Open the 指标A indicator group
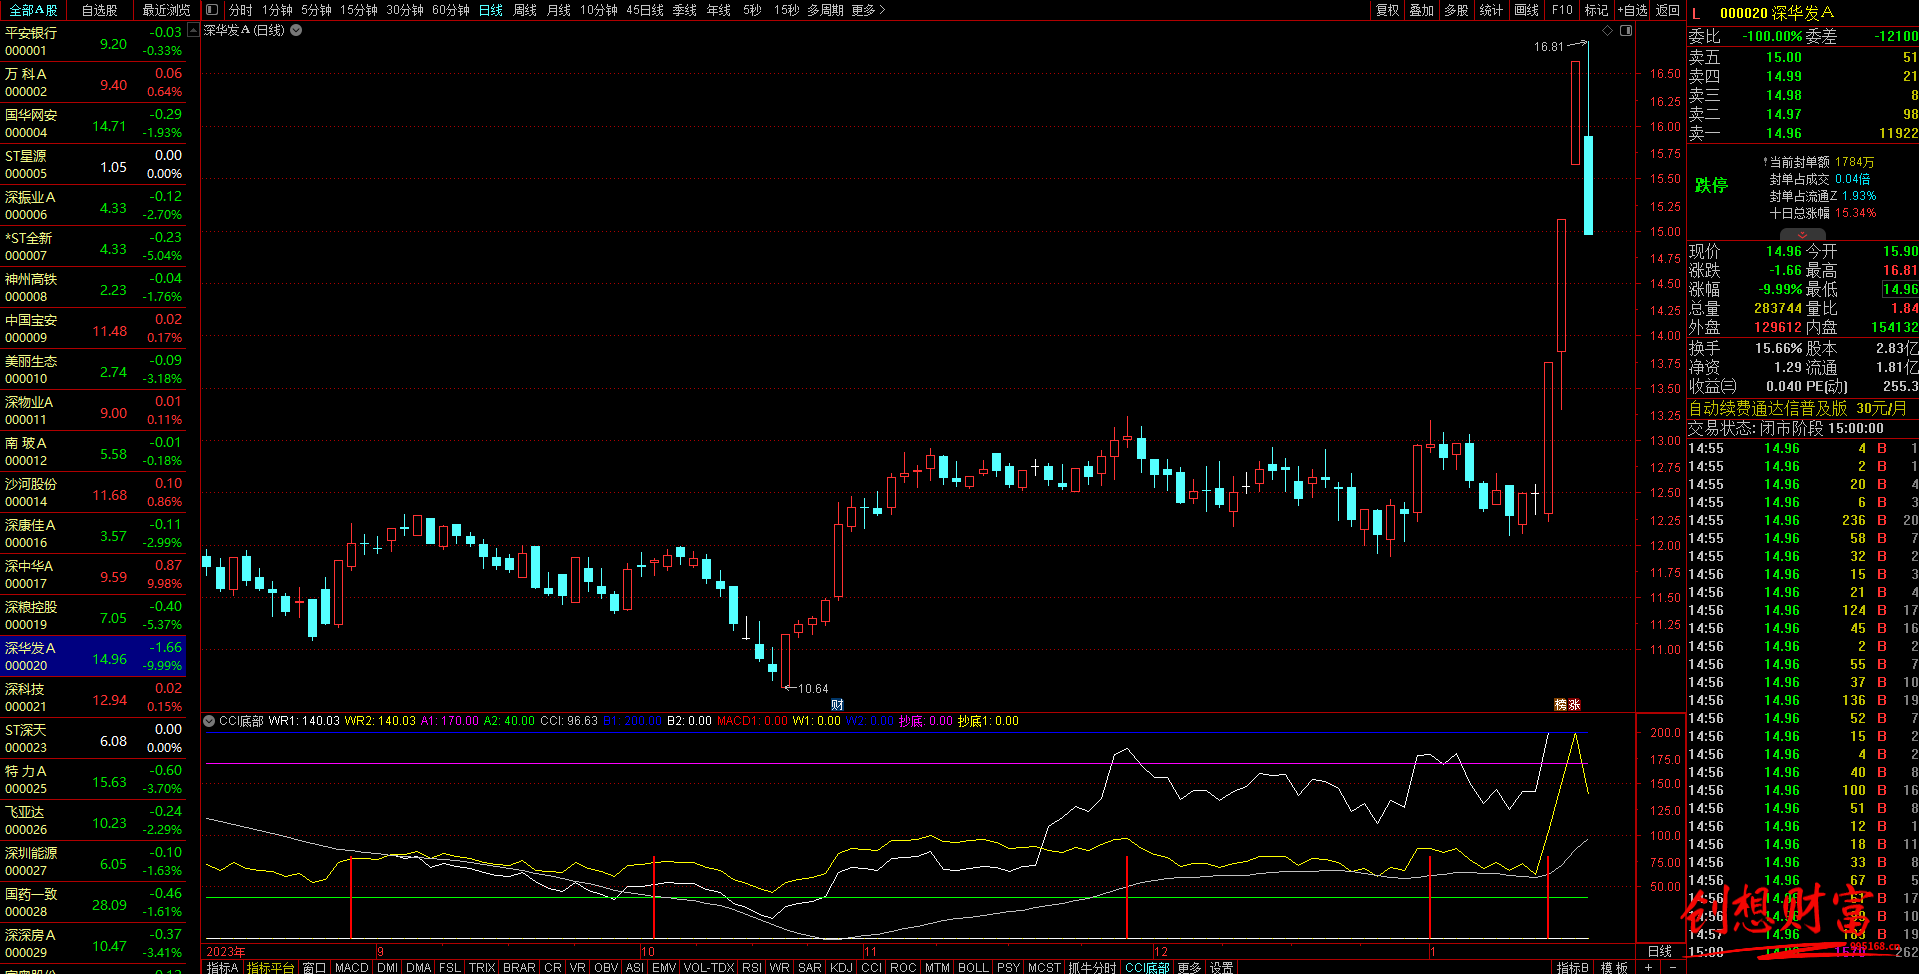 (x=222, y=967)
